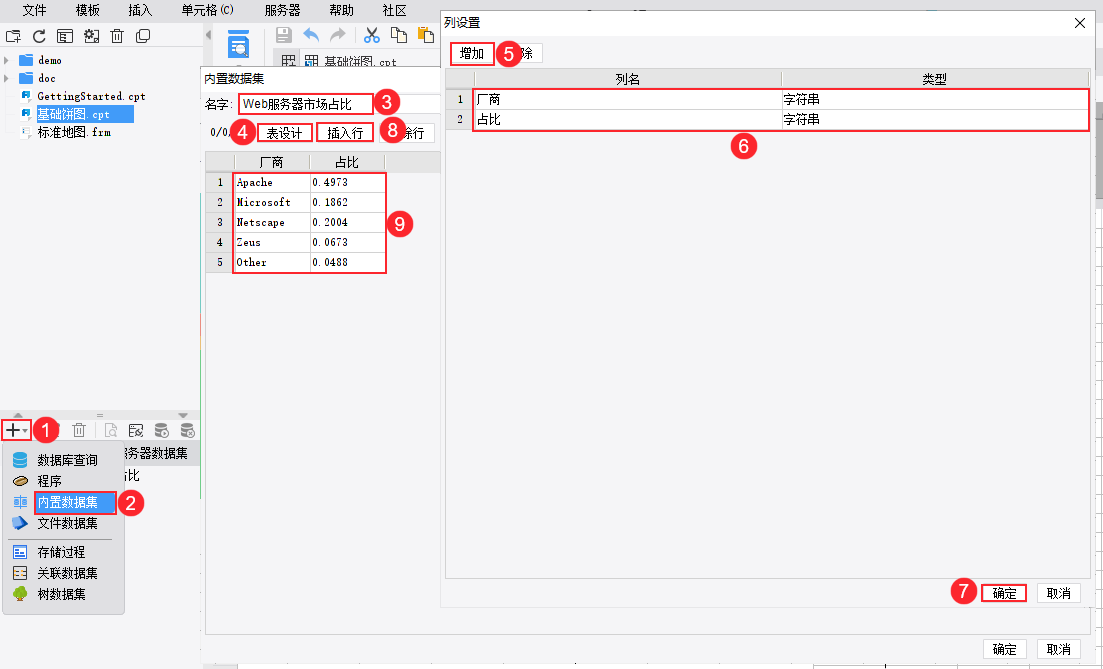Image resolution: width=1103 pixels, height=669 pixels.
Task: Click column name cell 占比 in 列设置
Action: 628,120
